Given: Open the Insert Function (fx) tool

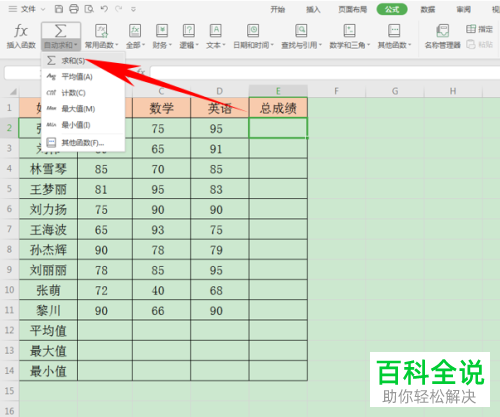Looking at the screenshot, I should tap(21, 36).
